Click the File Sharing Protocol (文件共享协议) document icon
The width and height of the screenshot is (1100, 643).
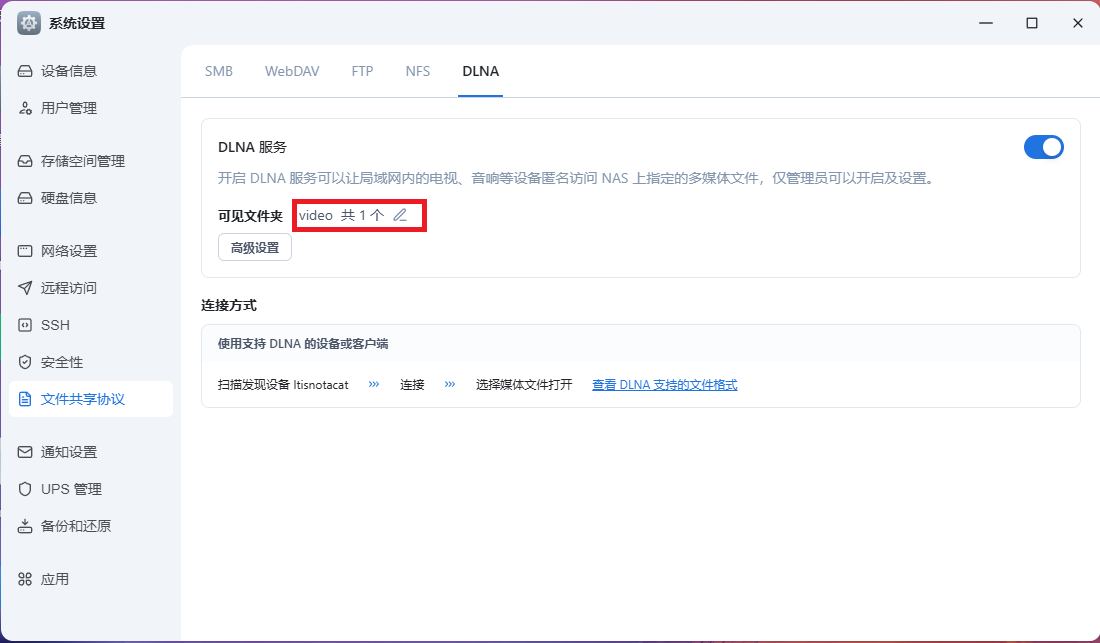(x=25, y=399)
